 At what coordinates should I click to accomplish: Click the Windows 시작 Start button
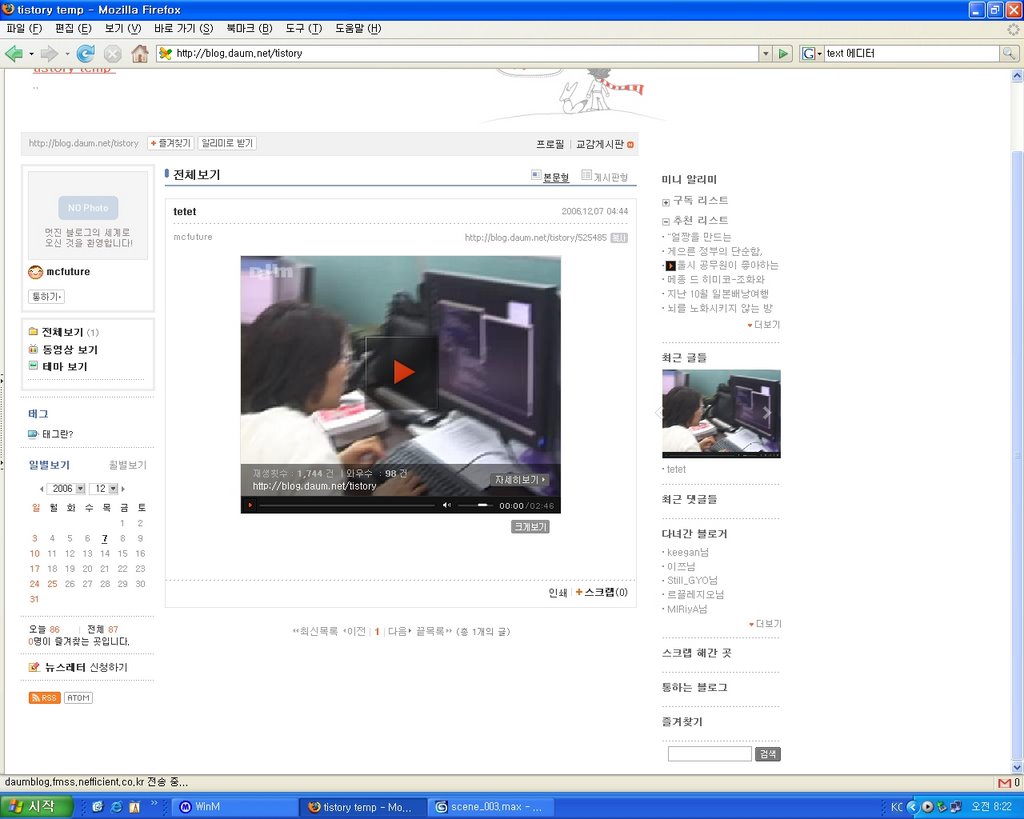(36, 807)
